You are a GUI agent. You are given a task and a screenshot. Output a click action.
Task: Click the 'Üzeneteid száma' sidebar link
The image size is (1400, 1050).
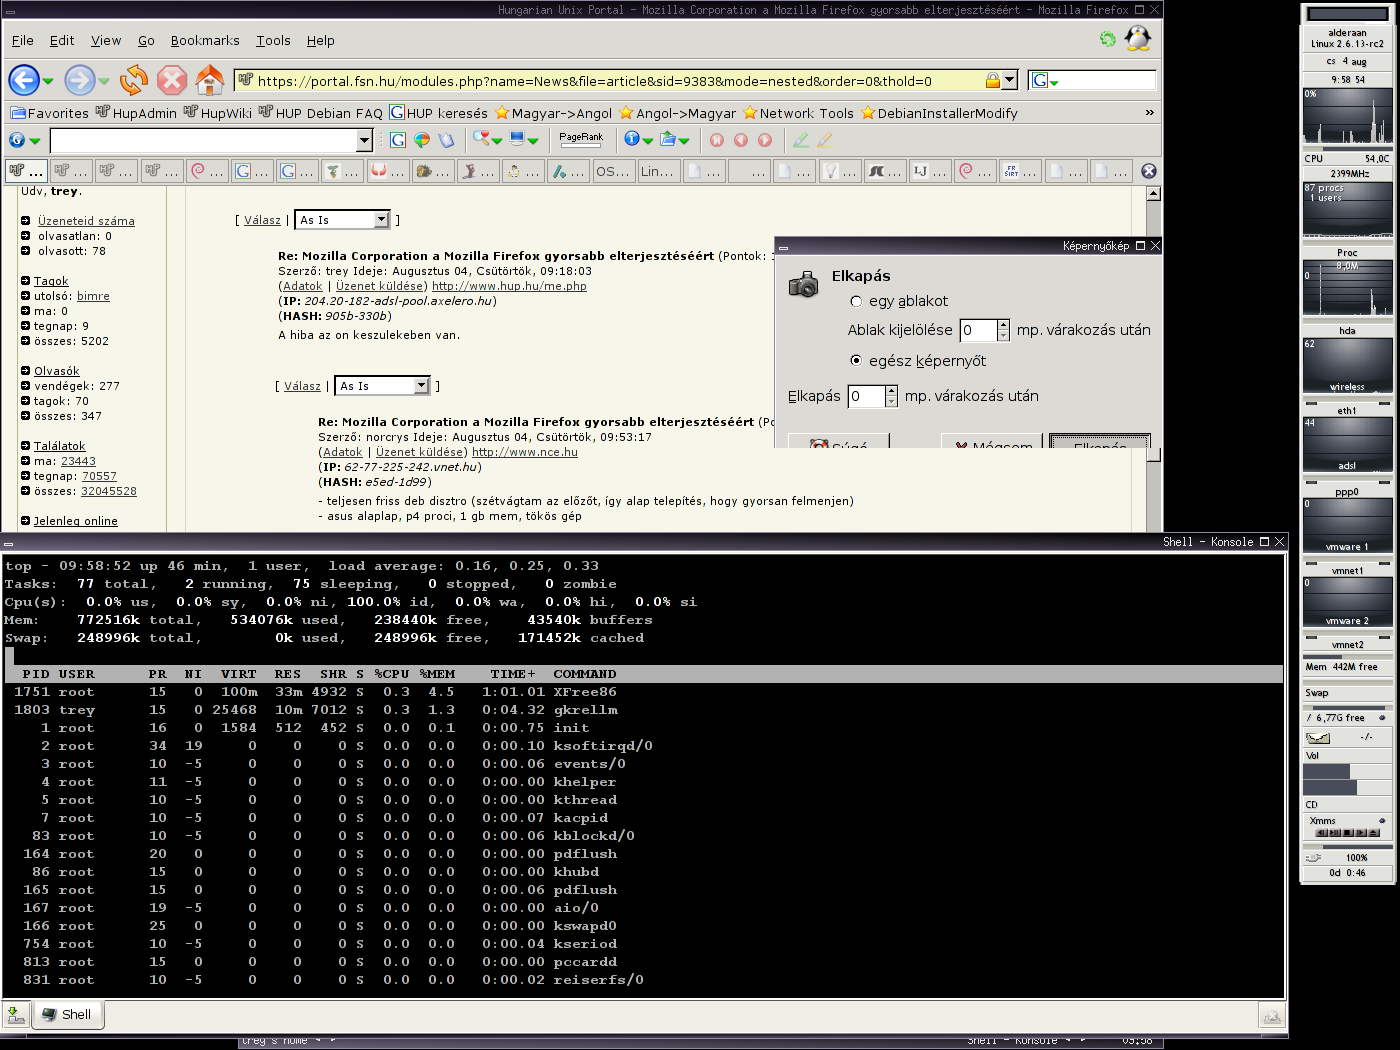click(x=86, y=221)
